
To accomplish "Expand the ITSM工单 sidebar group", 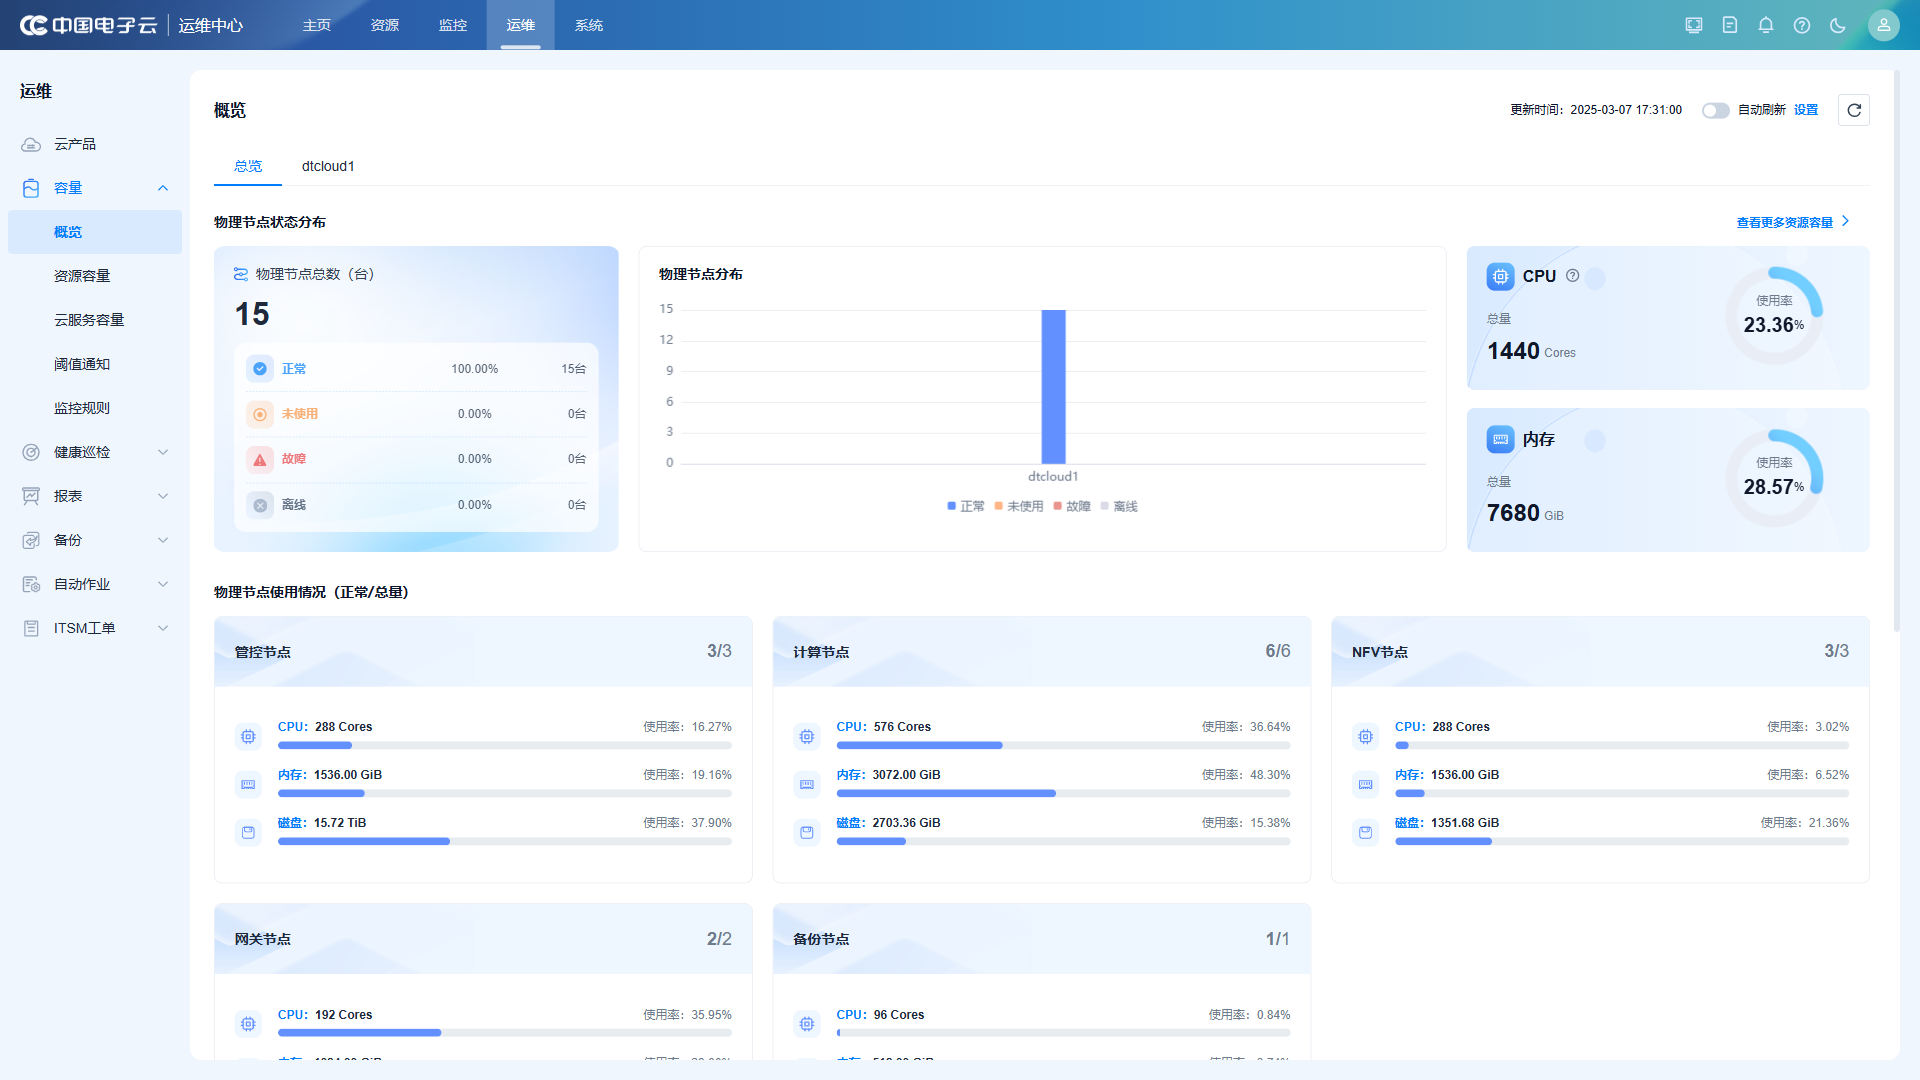I will pos(163,628).
